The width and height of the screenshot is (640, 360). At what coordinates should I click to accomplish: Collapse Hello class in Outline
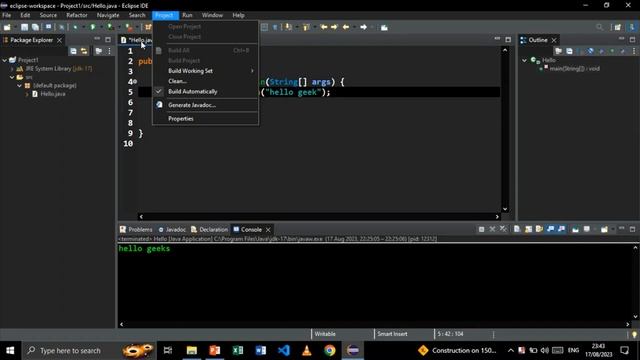[x=524, y=60]
